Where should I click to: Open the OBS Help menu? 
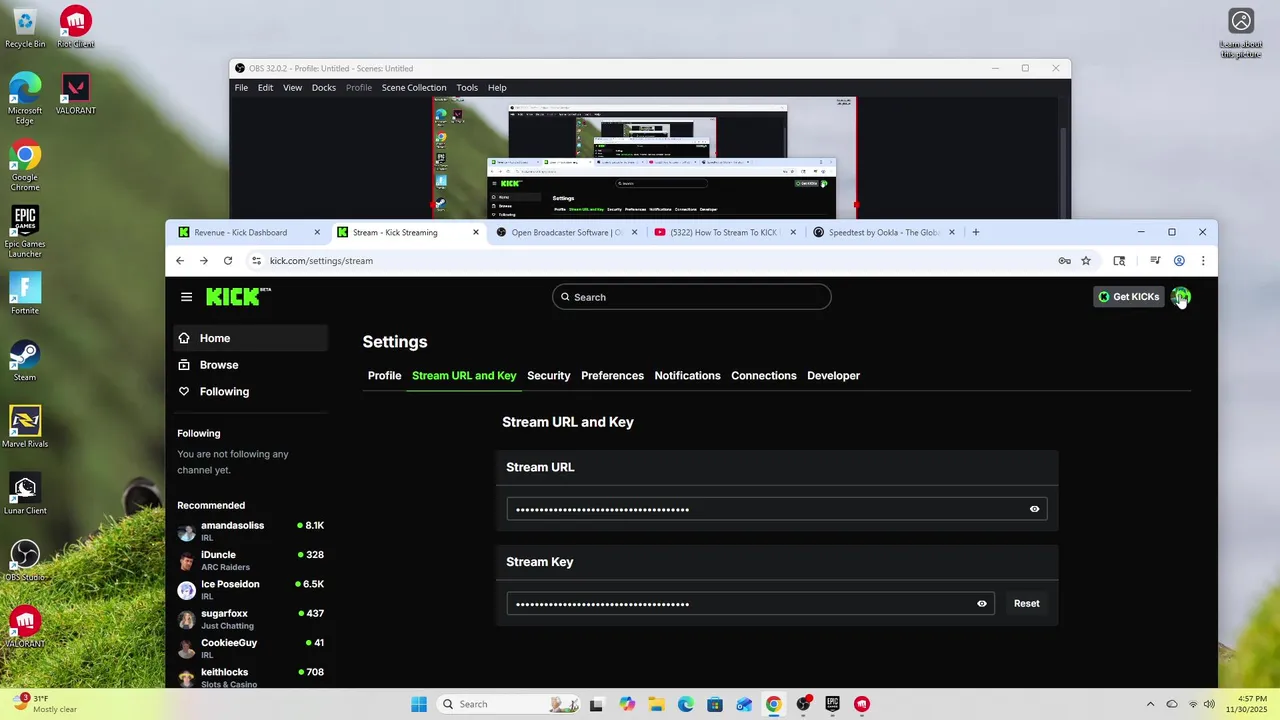497,88
